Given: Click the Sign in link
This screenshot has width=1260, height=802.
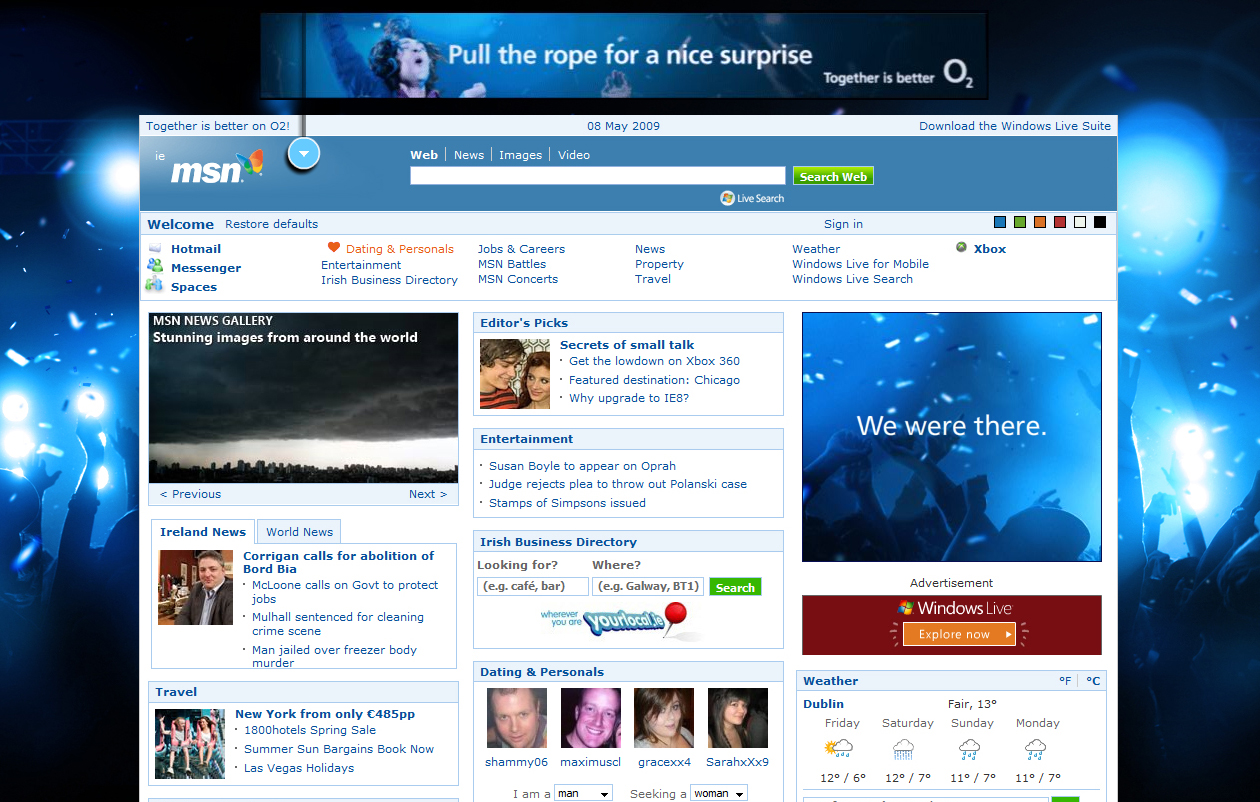Looking at the screenshot, I should tap(843, 224).
